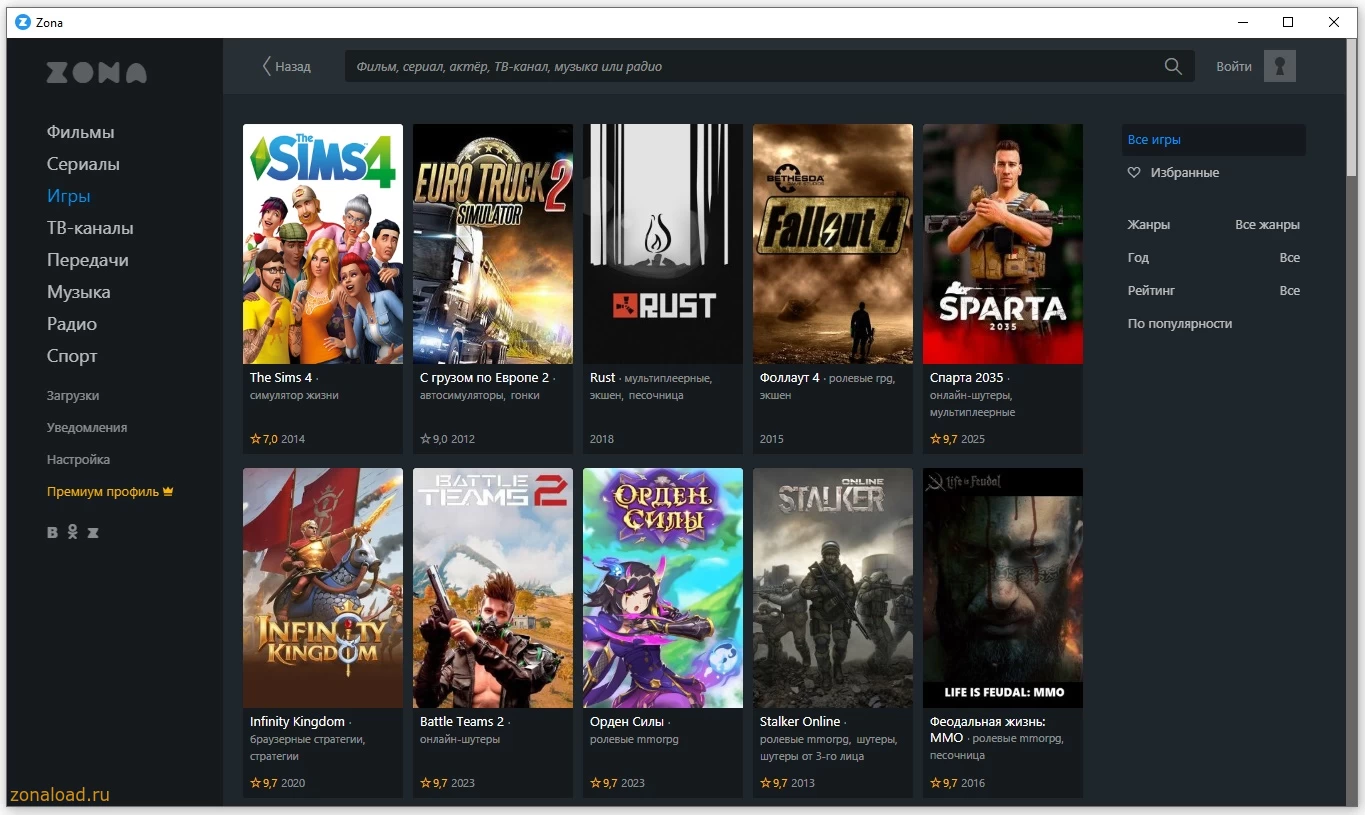Viewport: 1365px width, 815px height.
Task: Change sorting from По популярности
Action: click(x=1180, y=324)
